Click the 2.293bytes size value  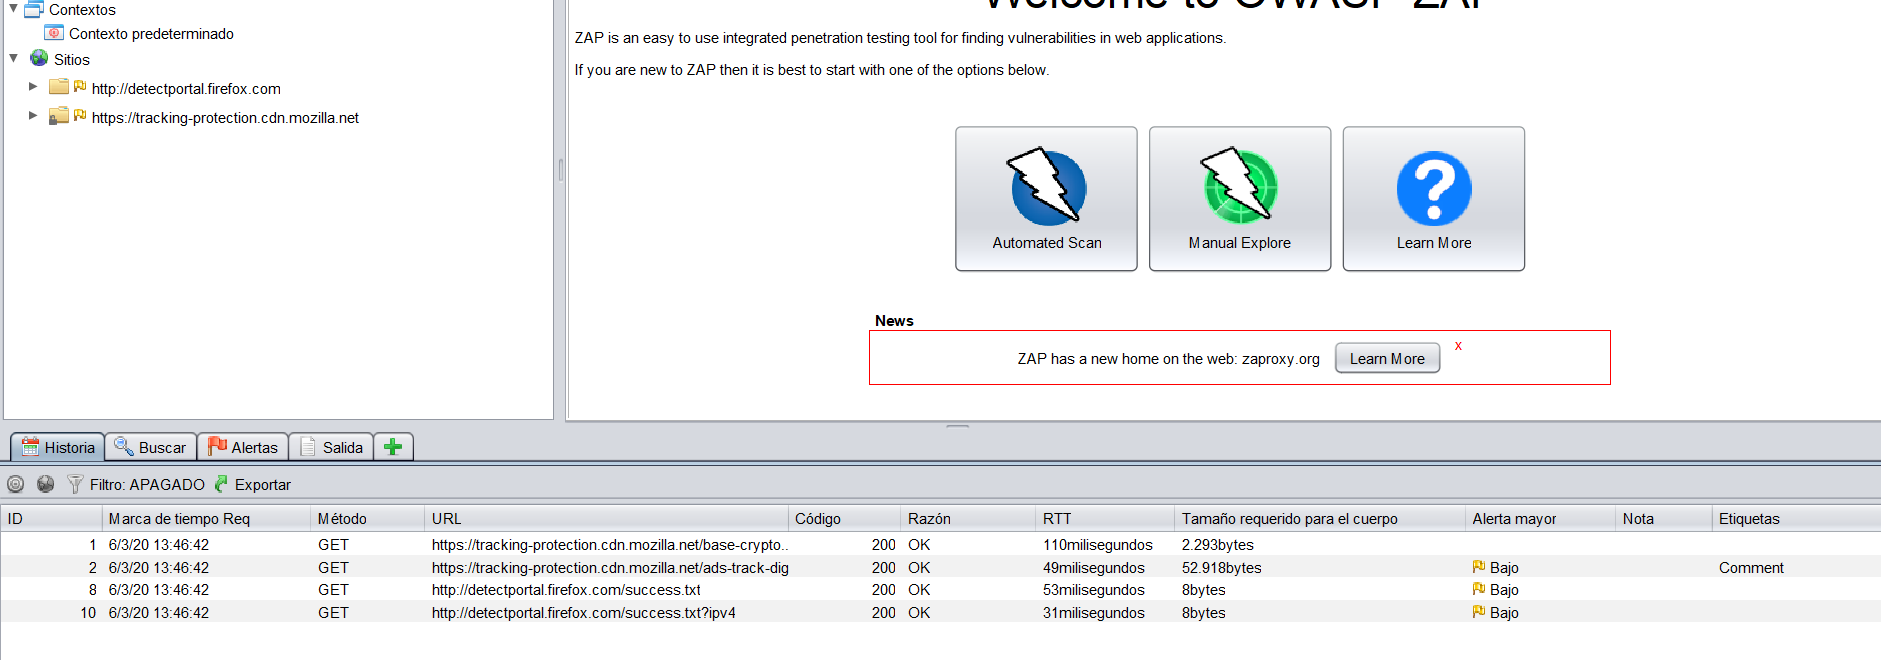pos(1218,545)
